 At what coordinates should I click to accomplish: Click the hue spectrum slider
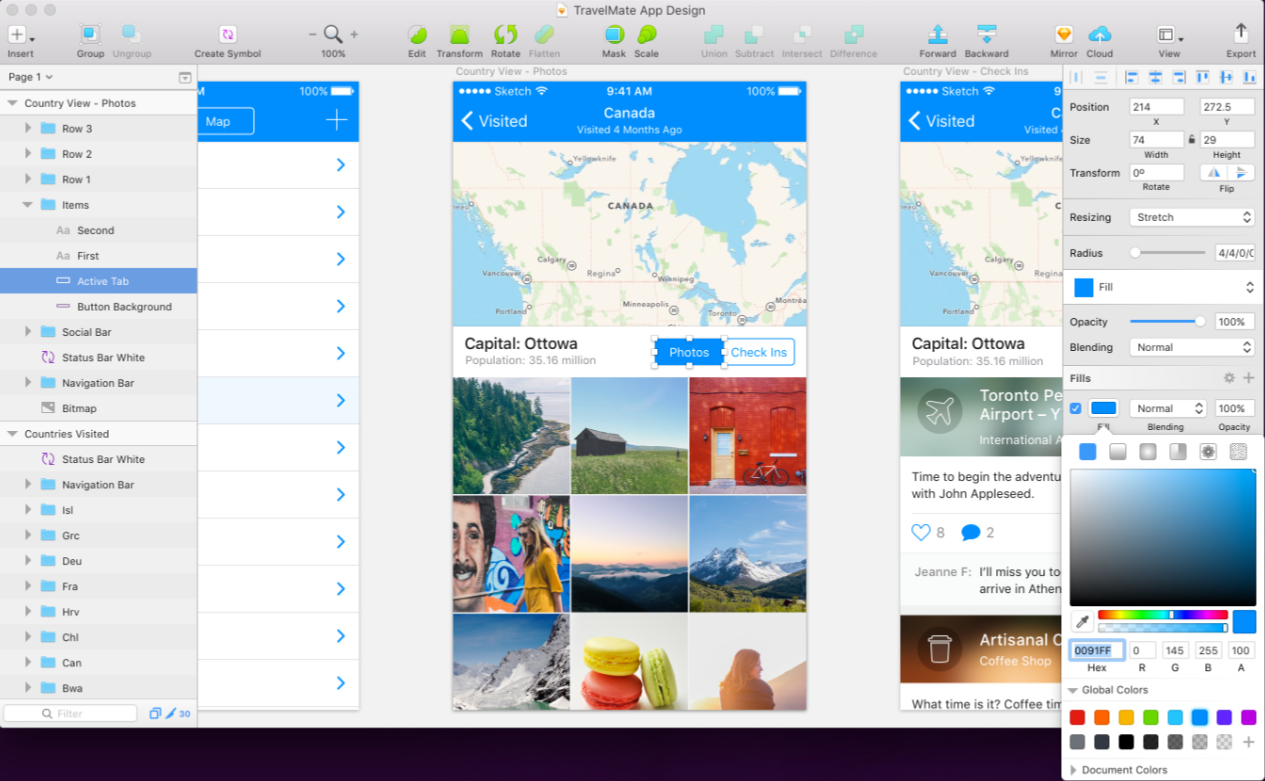[x=1163, y=615]
